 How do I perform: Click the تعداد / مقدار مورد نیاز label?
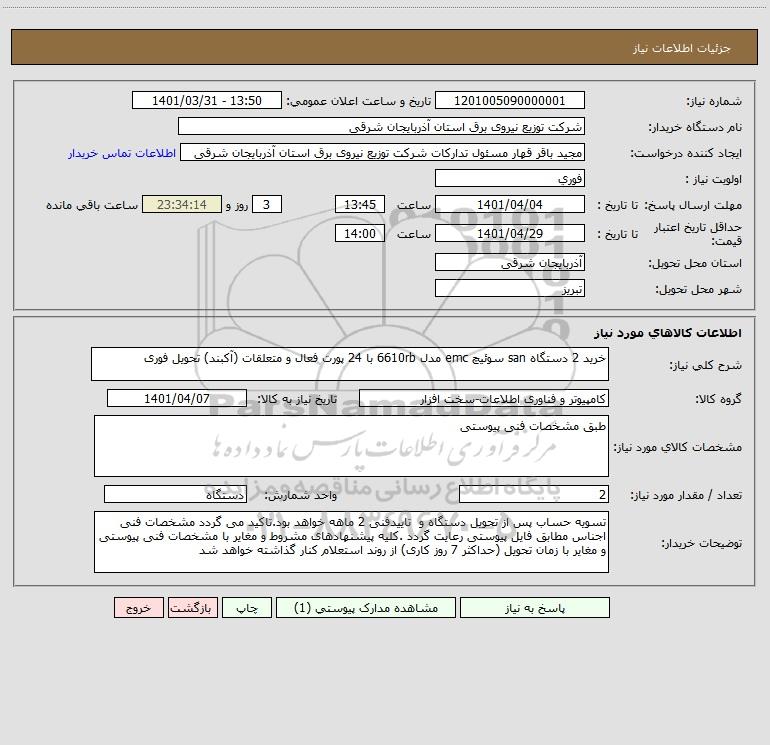click(686, 495)
